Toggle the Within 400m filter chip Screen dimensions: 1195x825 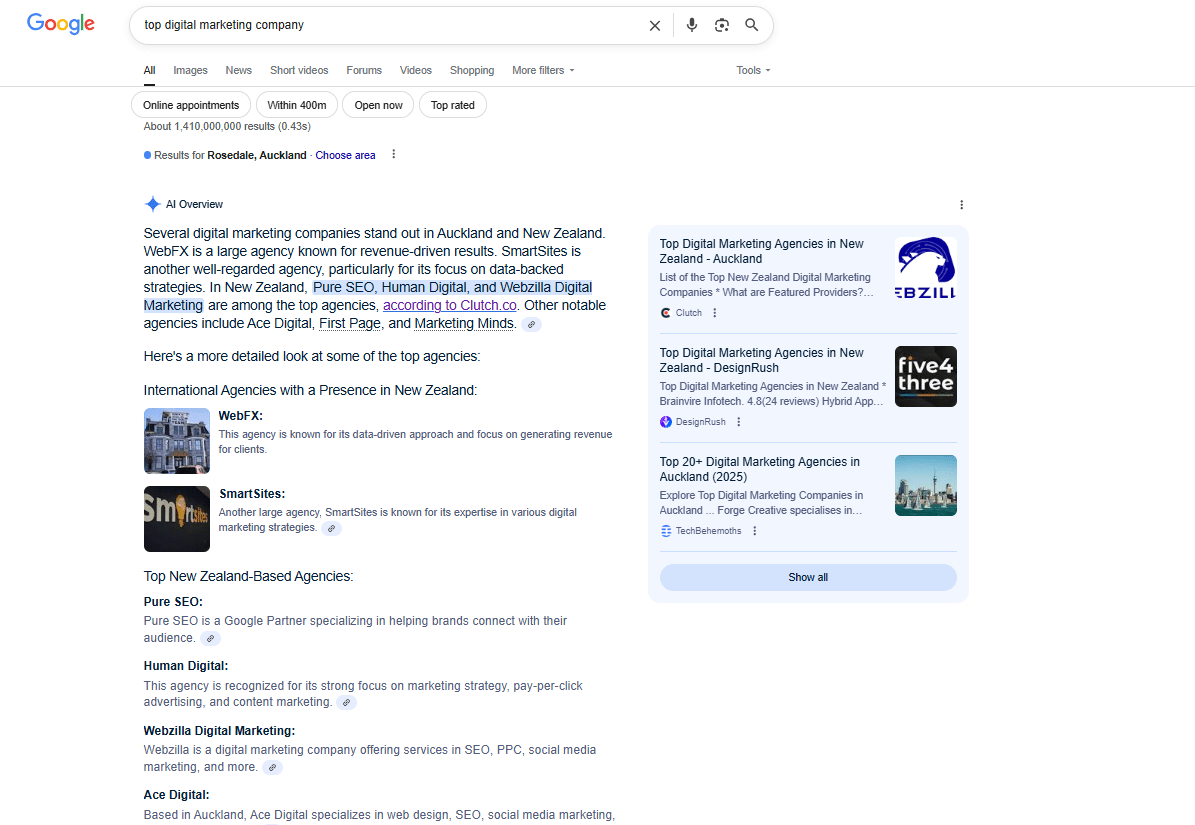click(296, 105)
